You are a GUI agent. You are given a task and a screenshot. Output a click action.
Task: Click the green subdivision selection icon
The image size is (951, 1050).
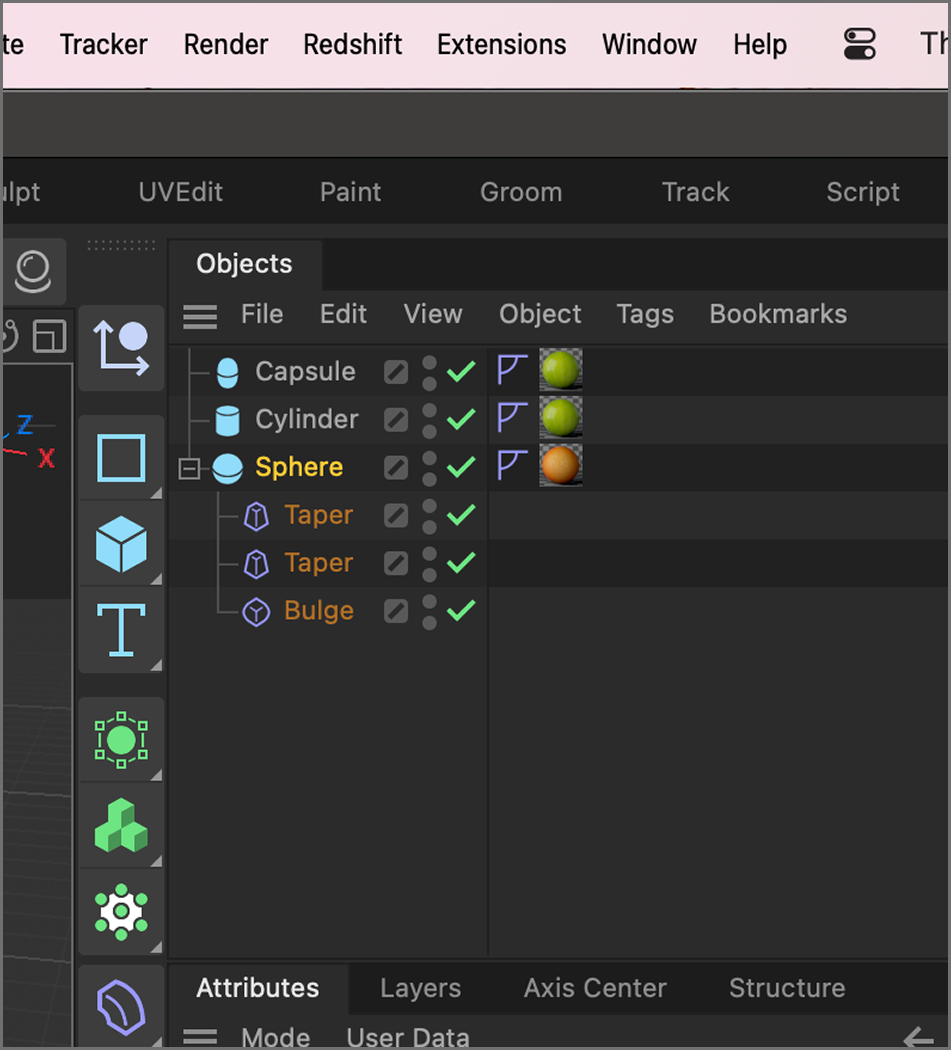click(121, 741)
